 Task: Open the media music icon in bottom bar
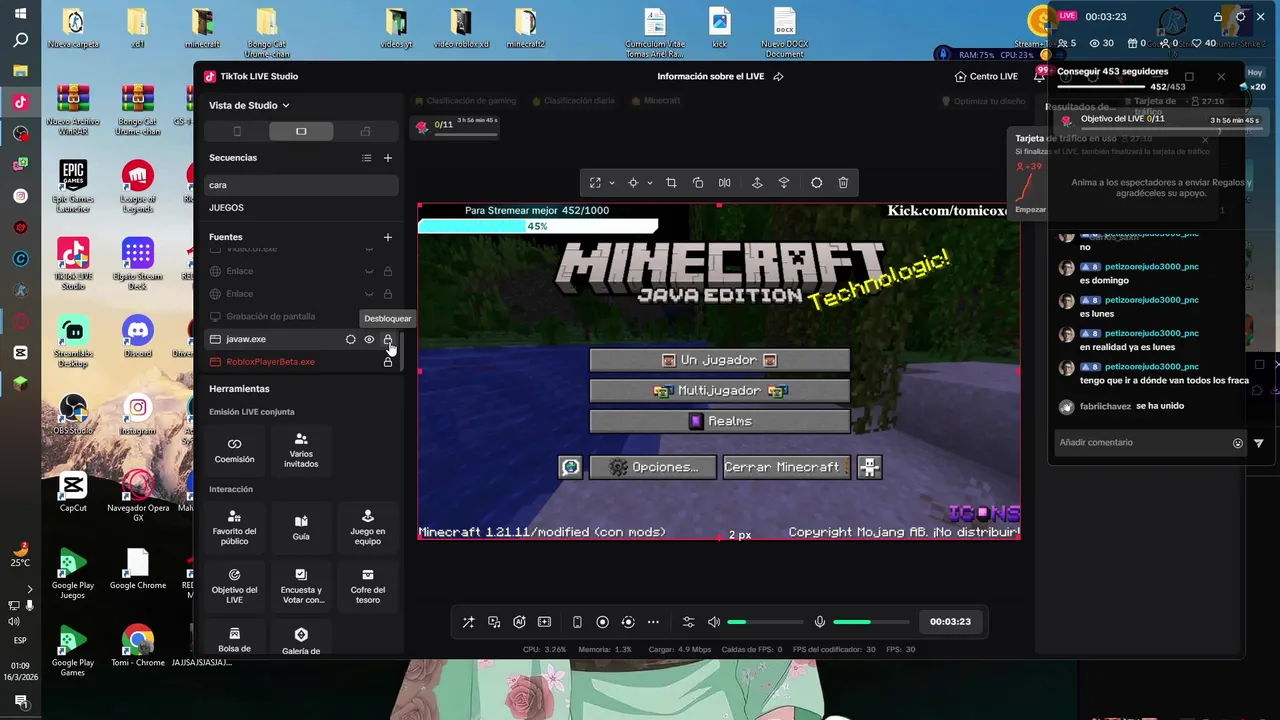(x=494, y=622)
